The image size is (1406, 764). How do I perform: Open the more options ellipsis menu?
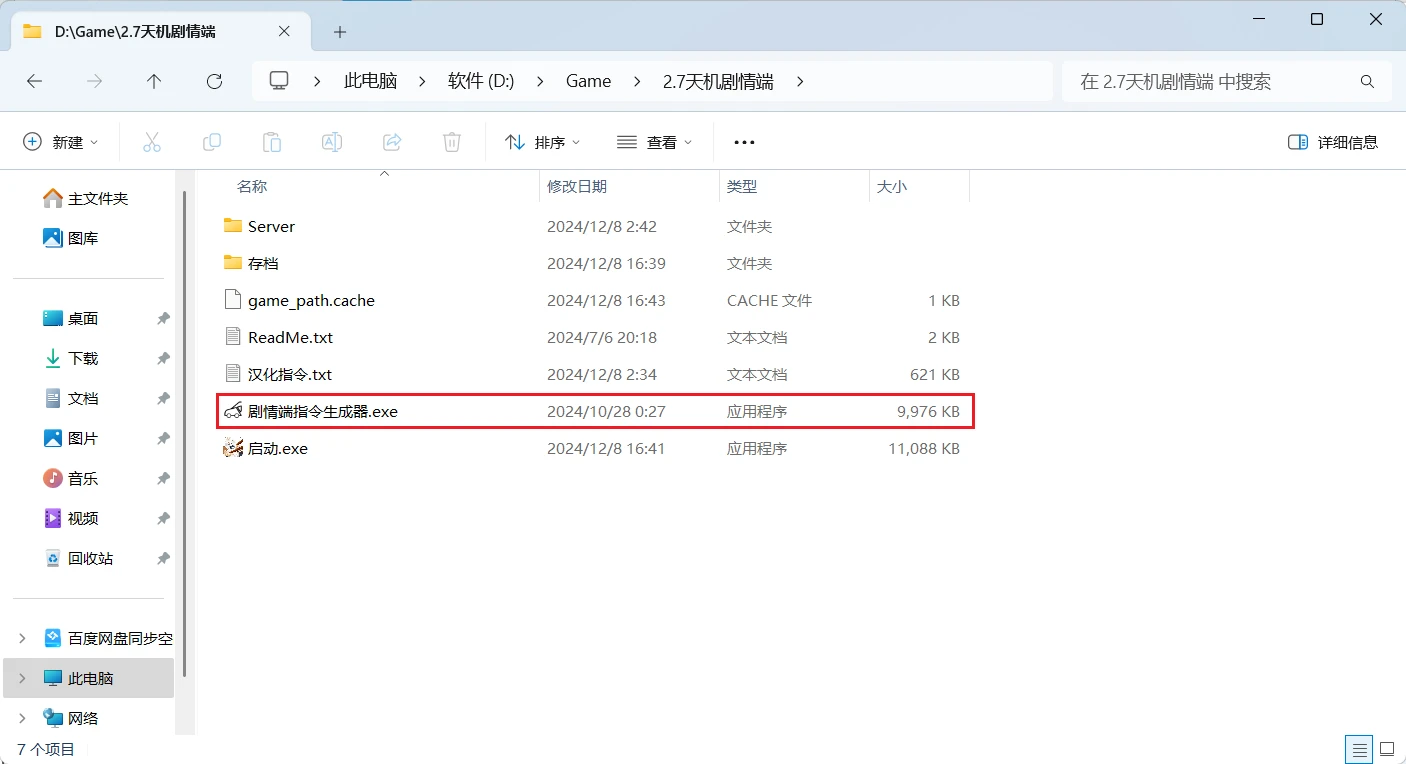[744, 142]
